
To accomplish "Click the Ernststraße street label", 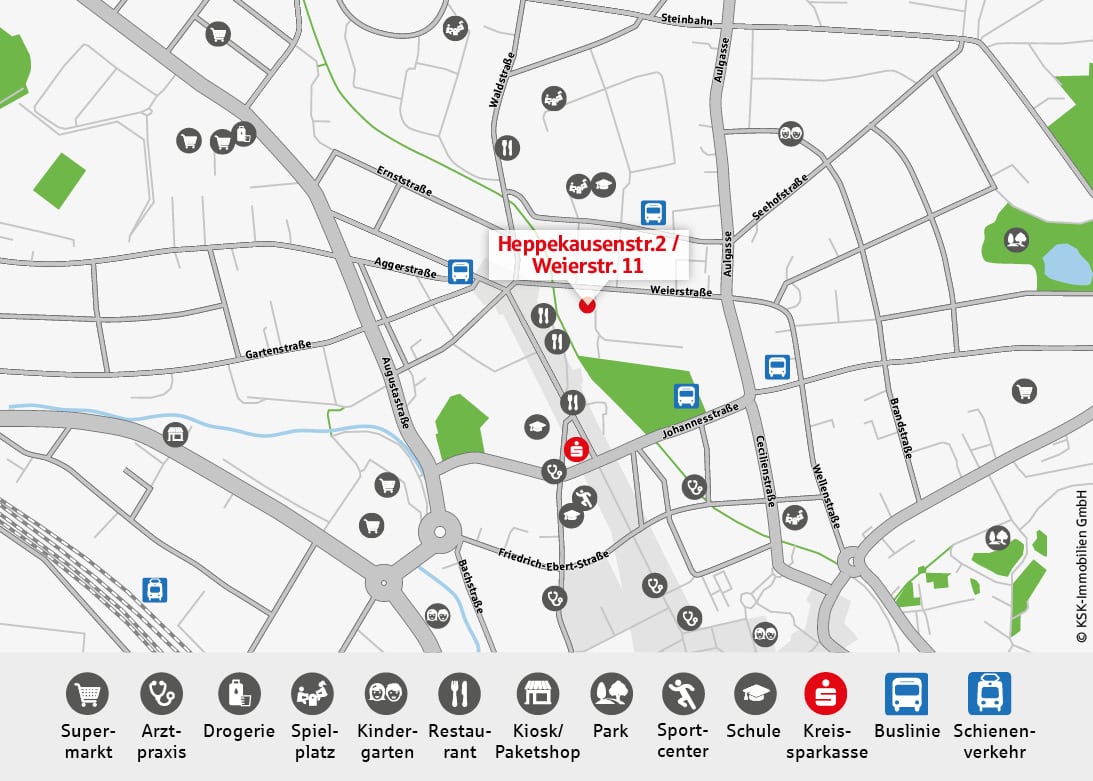I will point(404,181).
